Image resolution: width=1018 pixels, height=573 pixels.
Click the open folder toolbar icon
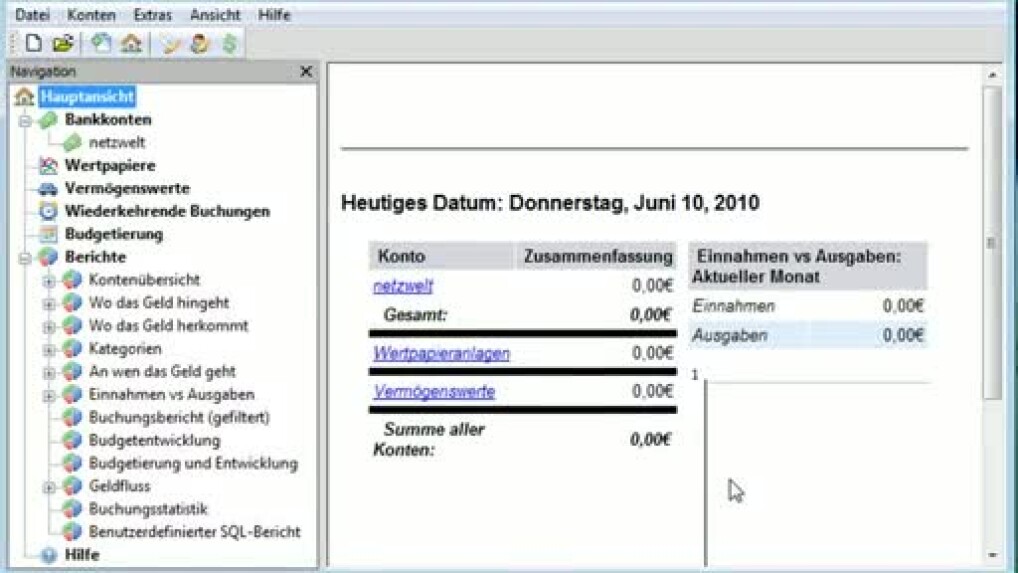63,43
